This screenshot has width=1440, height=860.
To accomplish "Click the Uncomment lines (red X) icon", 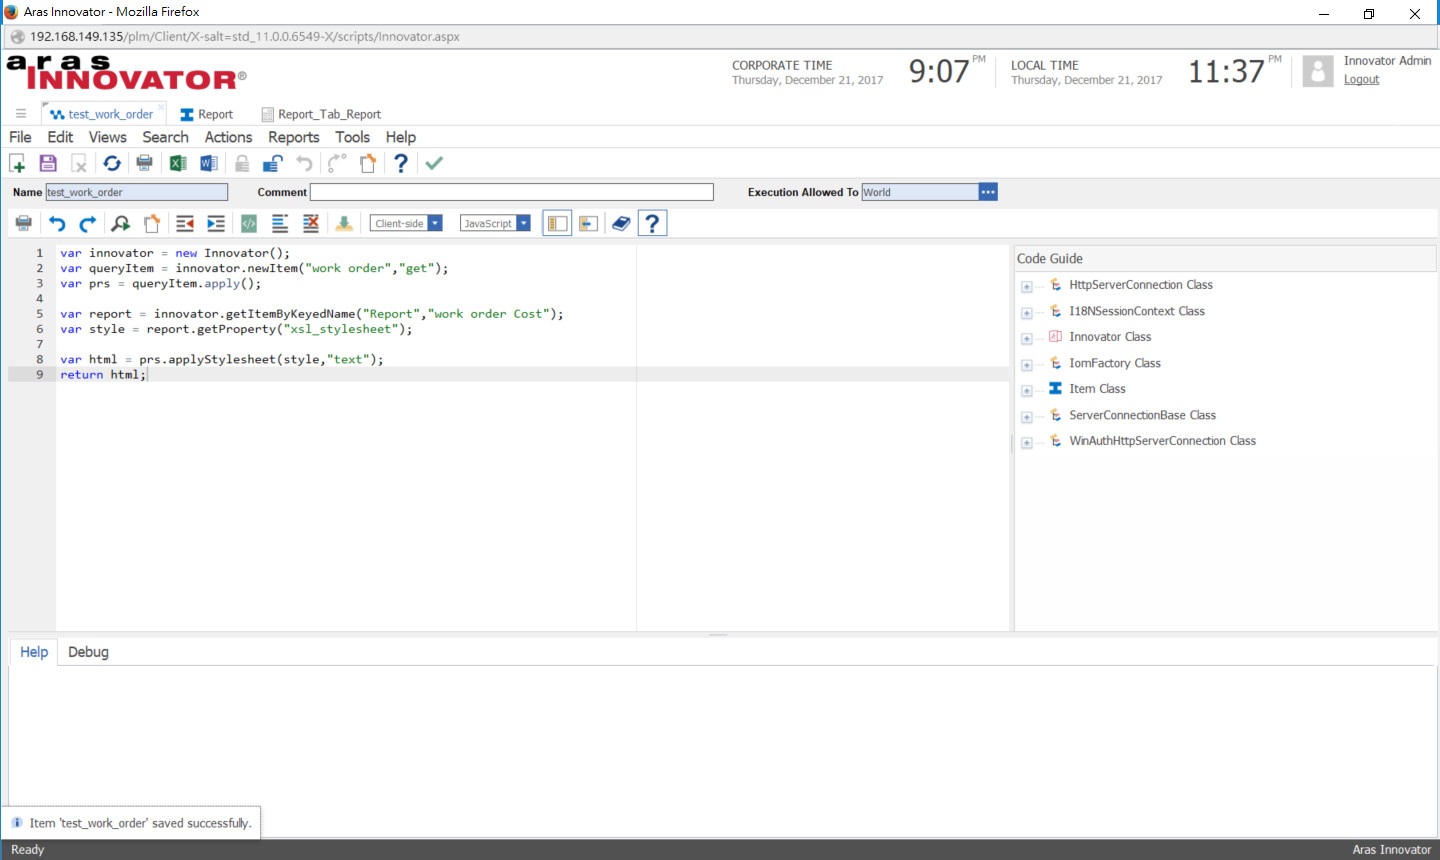I will tap(311, 223).
